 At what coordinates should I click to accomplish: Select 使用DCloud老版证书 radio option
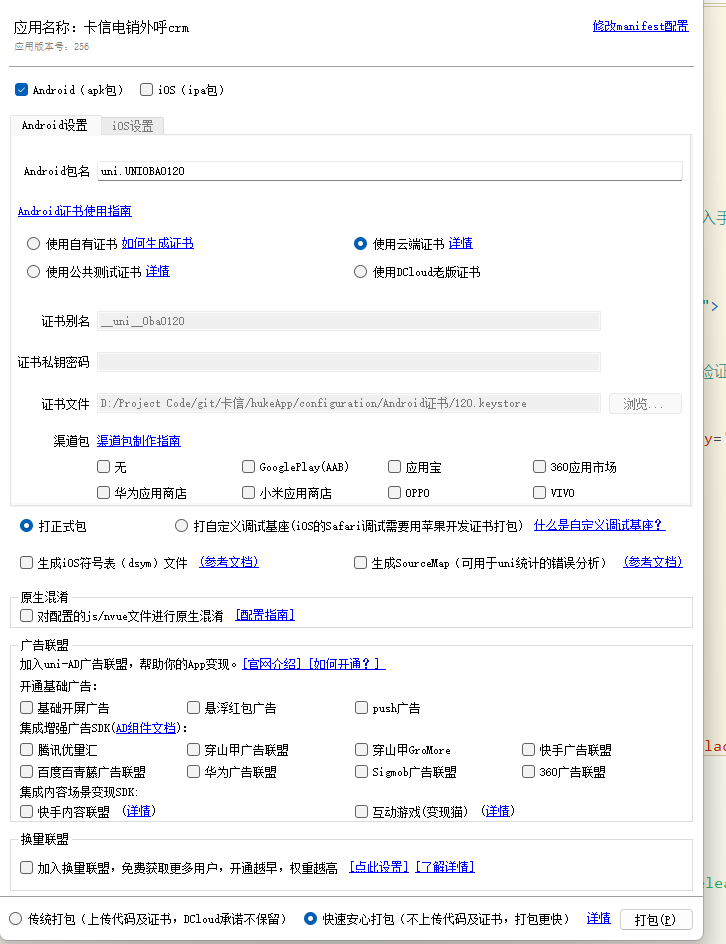click(361, 272)
